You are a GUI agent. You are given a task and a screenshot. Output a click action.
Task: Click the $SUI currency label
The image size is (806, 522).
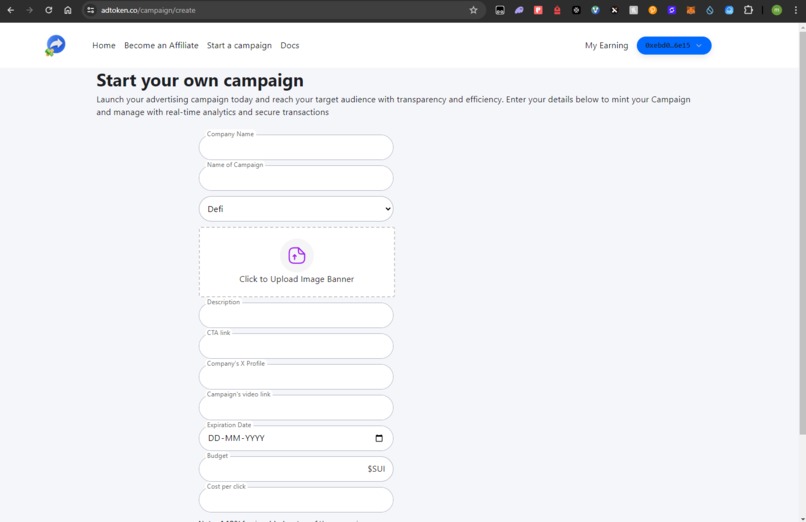point(376,469)
